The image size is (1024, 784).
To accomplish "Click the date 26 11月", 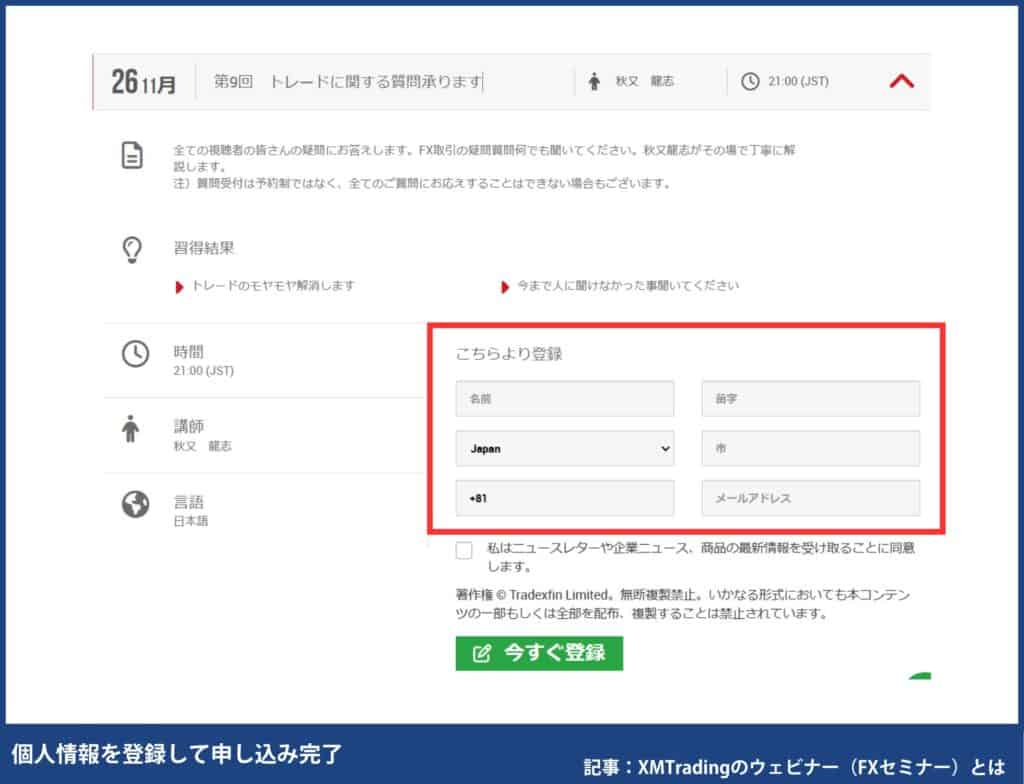I will click(x=144, y=82).
